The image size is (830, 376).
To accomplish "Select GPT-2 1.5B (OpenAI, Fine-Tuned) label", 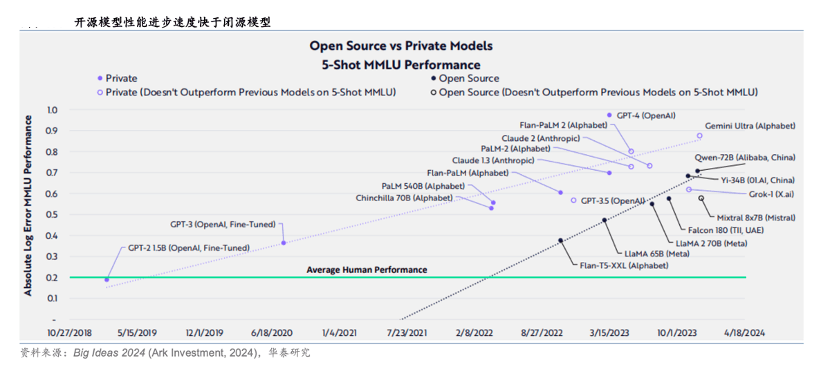I will pos(188,247).
